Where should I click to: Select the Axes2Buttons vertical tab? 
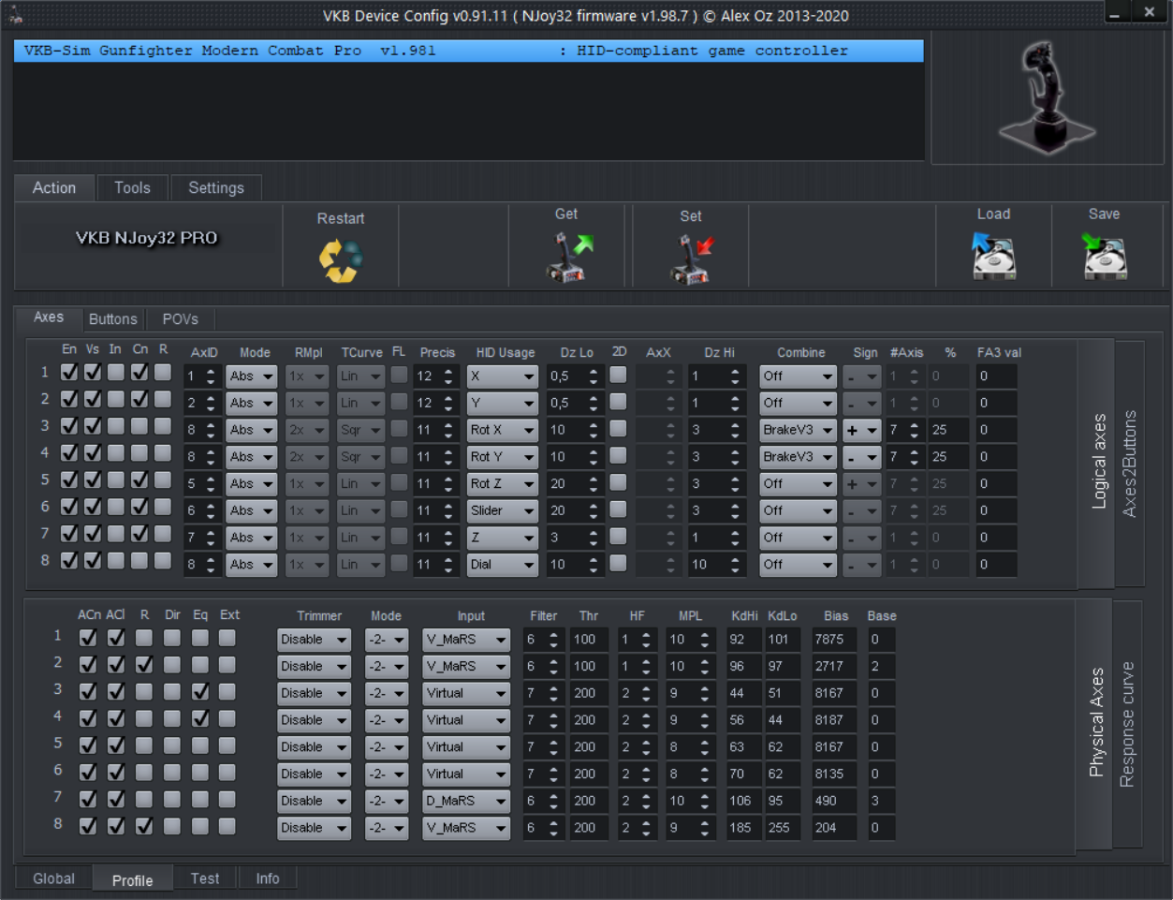coord(1130,463)
